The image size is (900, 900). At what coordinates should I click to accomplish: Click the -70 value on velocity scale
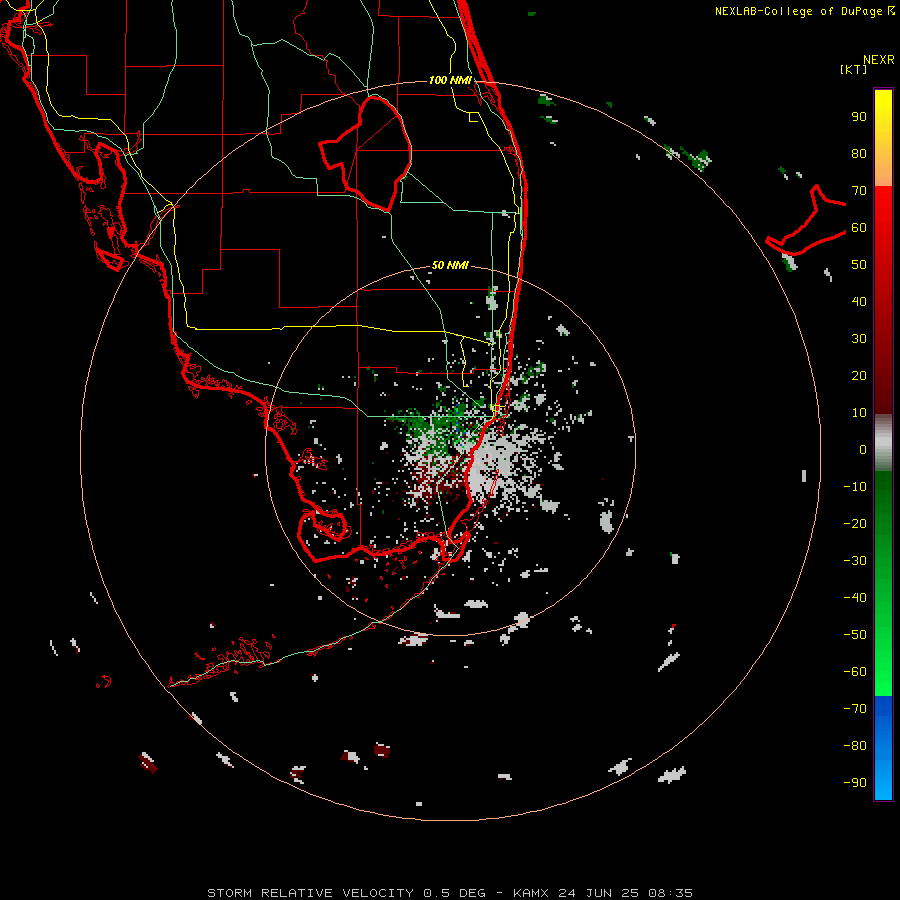(855, 709)
